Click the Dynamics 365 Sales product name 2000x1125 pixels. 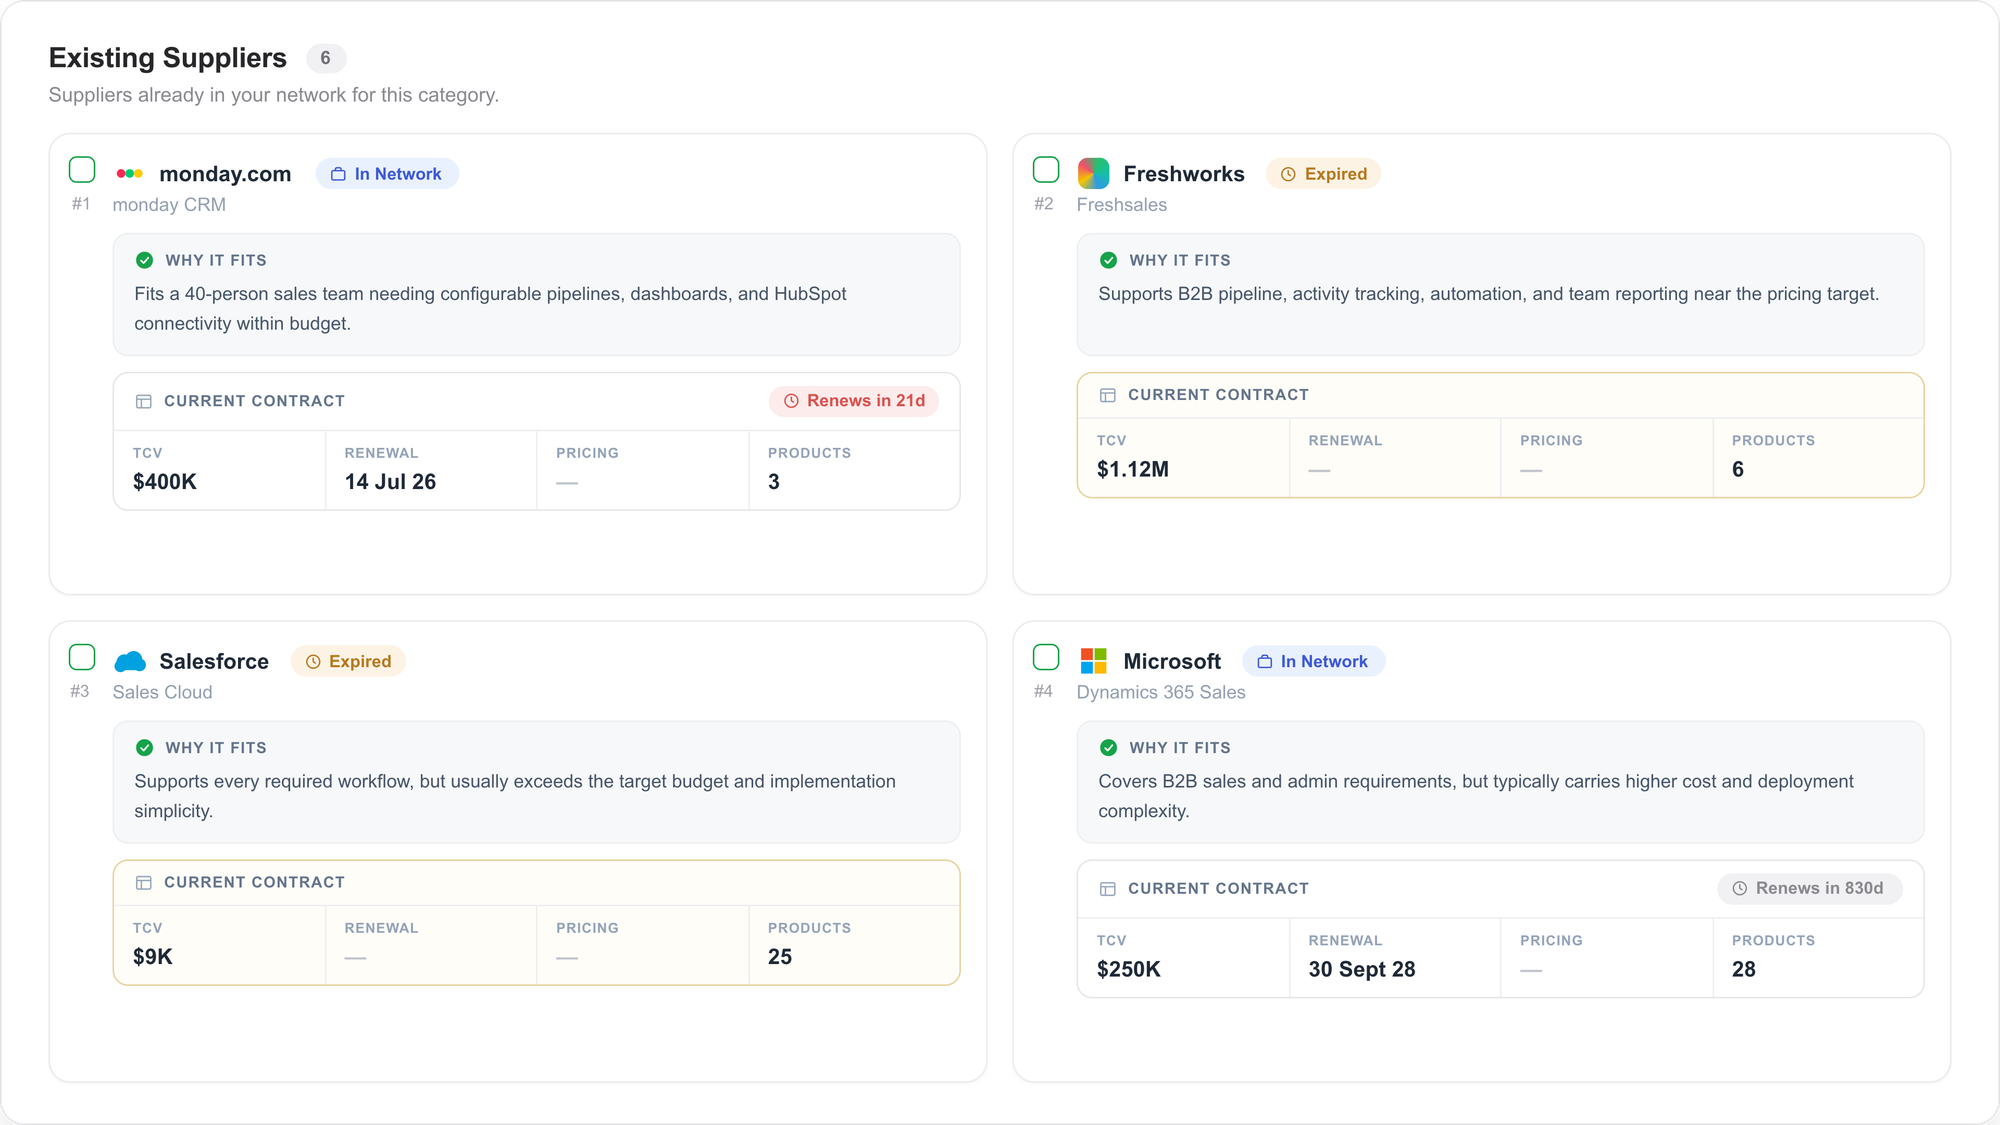1161,692
